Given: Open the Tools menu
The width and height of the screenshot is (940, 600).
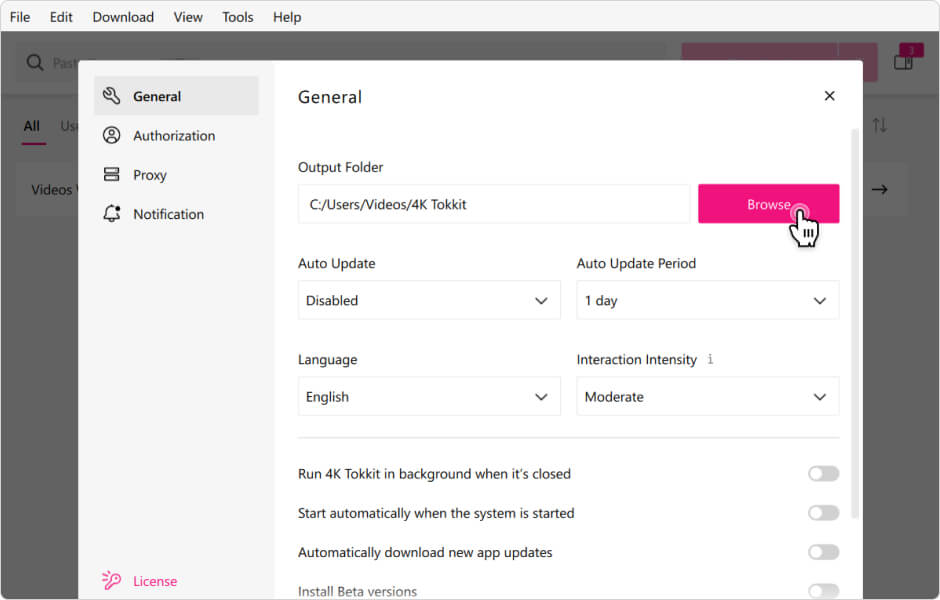Looking at the screenshot, I should click(x=238, y=17).
